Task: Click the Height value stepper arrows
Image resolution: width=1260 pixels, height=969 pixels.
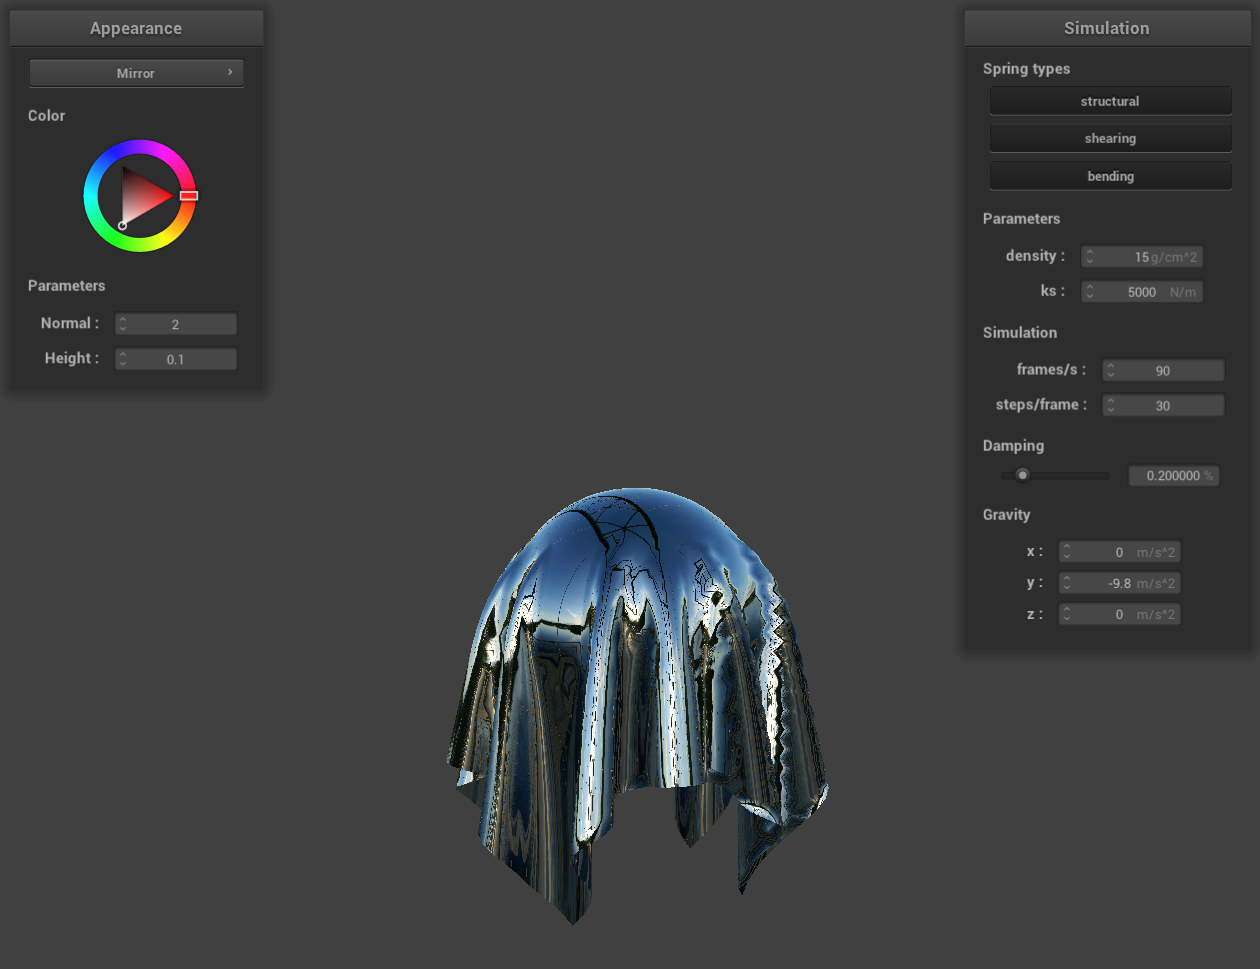Action: 123,359
